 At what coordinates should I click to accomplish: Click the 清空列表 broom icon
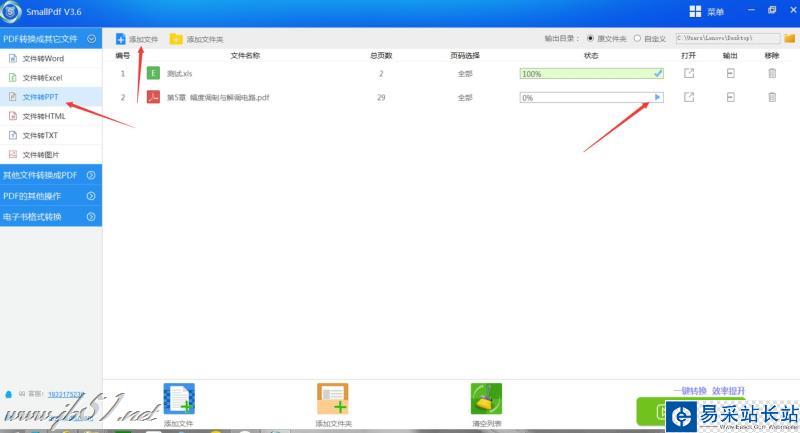(486, 398)
